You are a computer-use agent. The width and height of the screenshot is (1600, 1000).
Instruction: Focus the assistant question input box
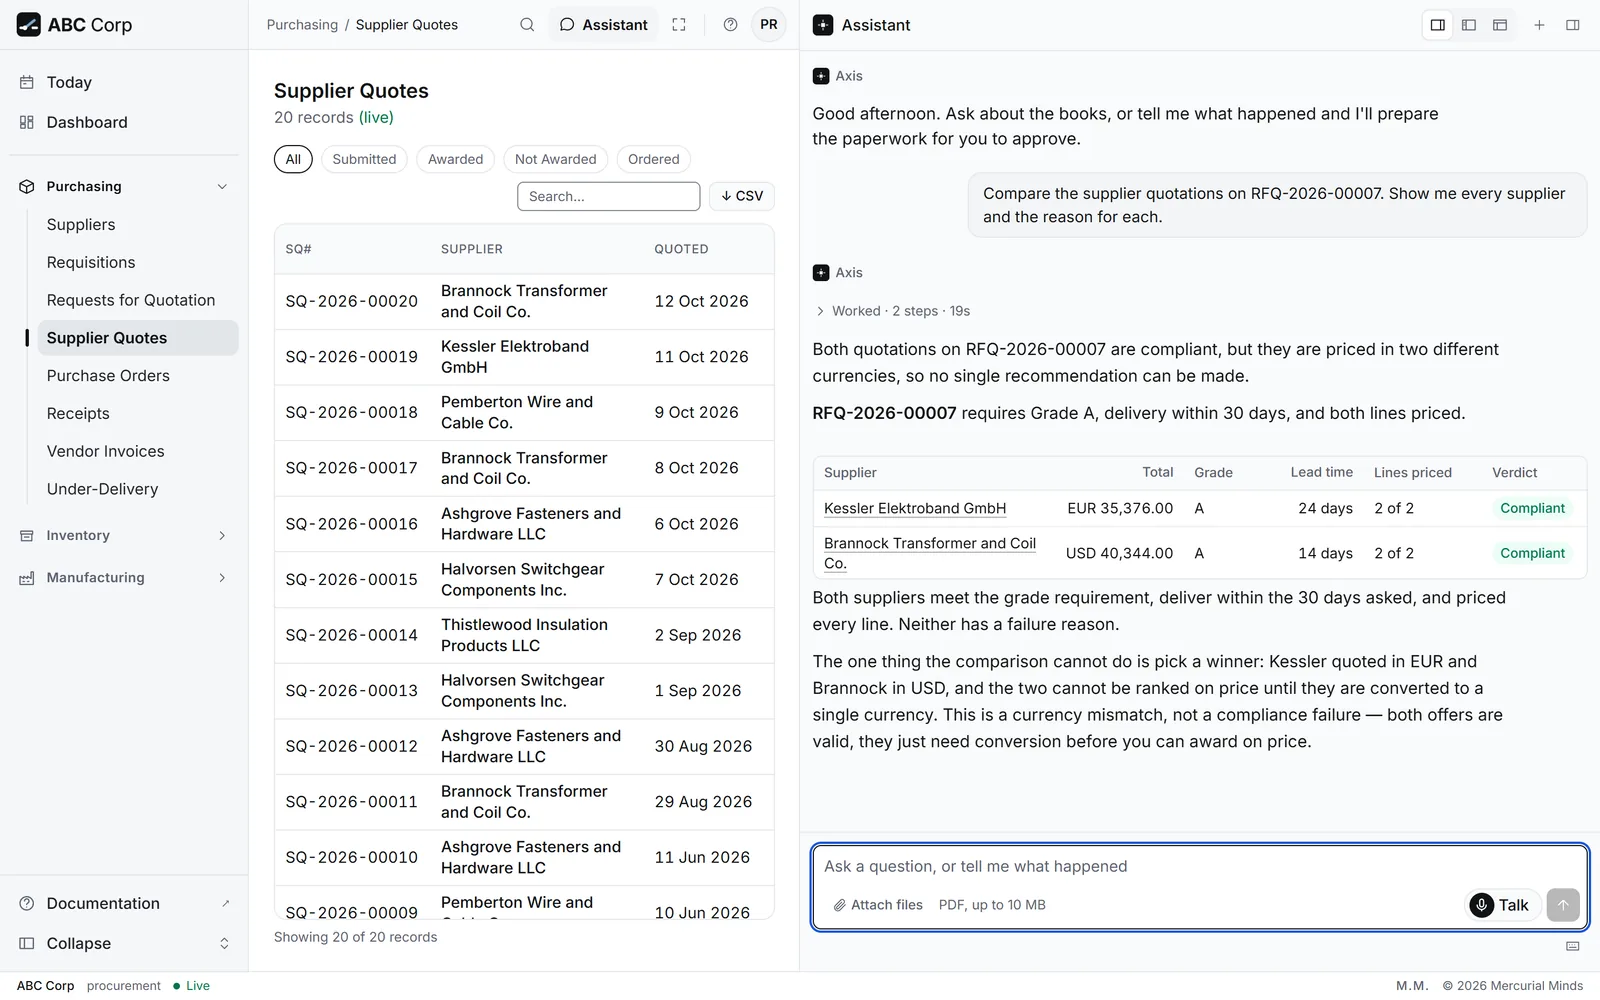(1199, 866)
